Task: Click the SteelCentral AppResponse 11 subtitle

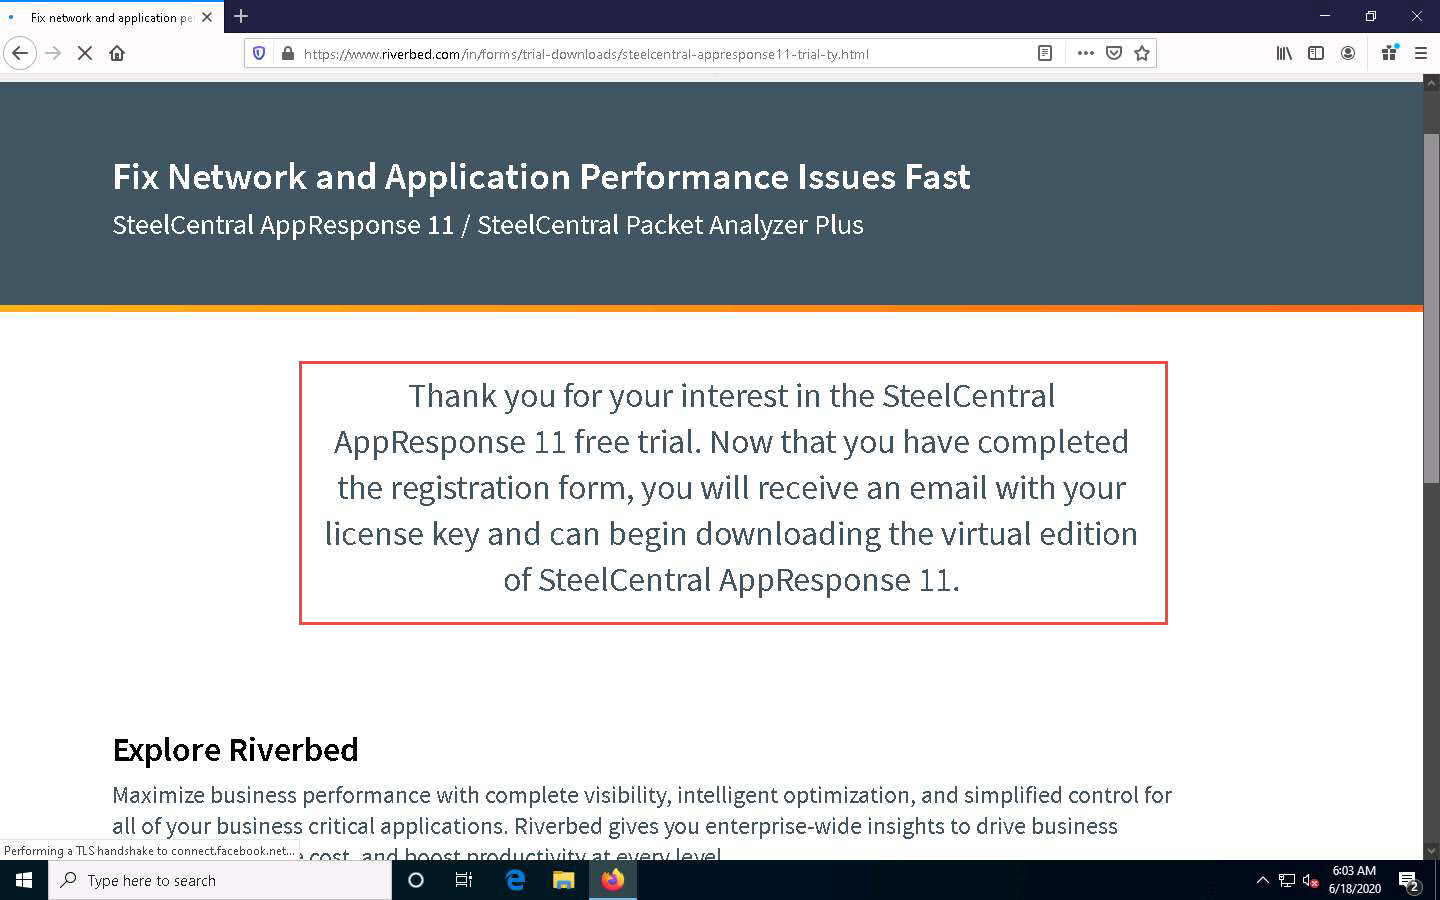Action: click(x=488, y=225)
